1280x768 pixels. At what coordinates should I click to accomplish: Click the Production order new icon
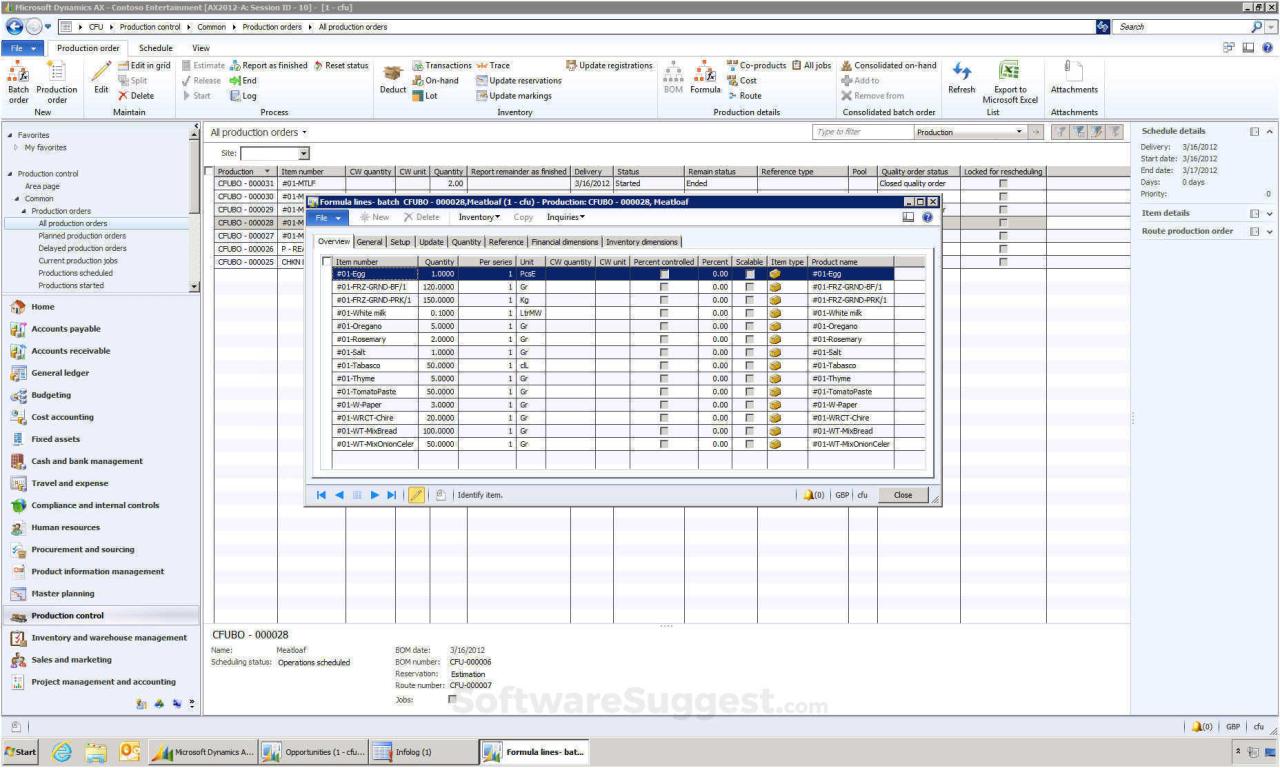pos(57,82)
